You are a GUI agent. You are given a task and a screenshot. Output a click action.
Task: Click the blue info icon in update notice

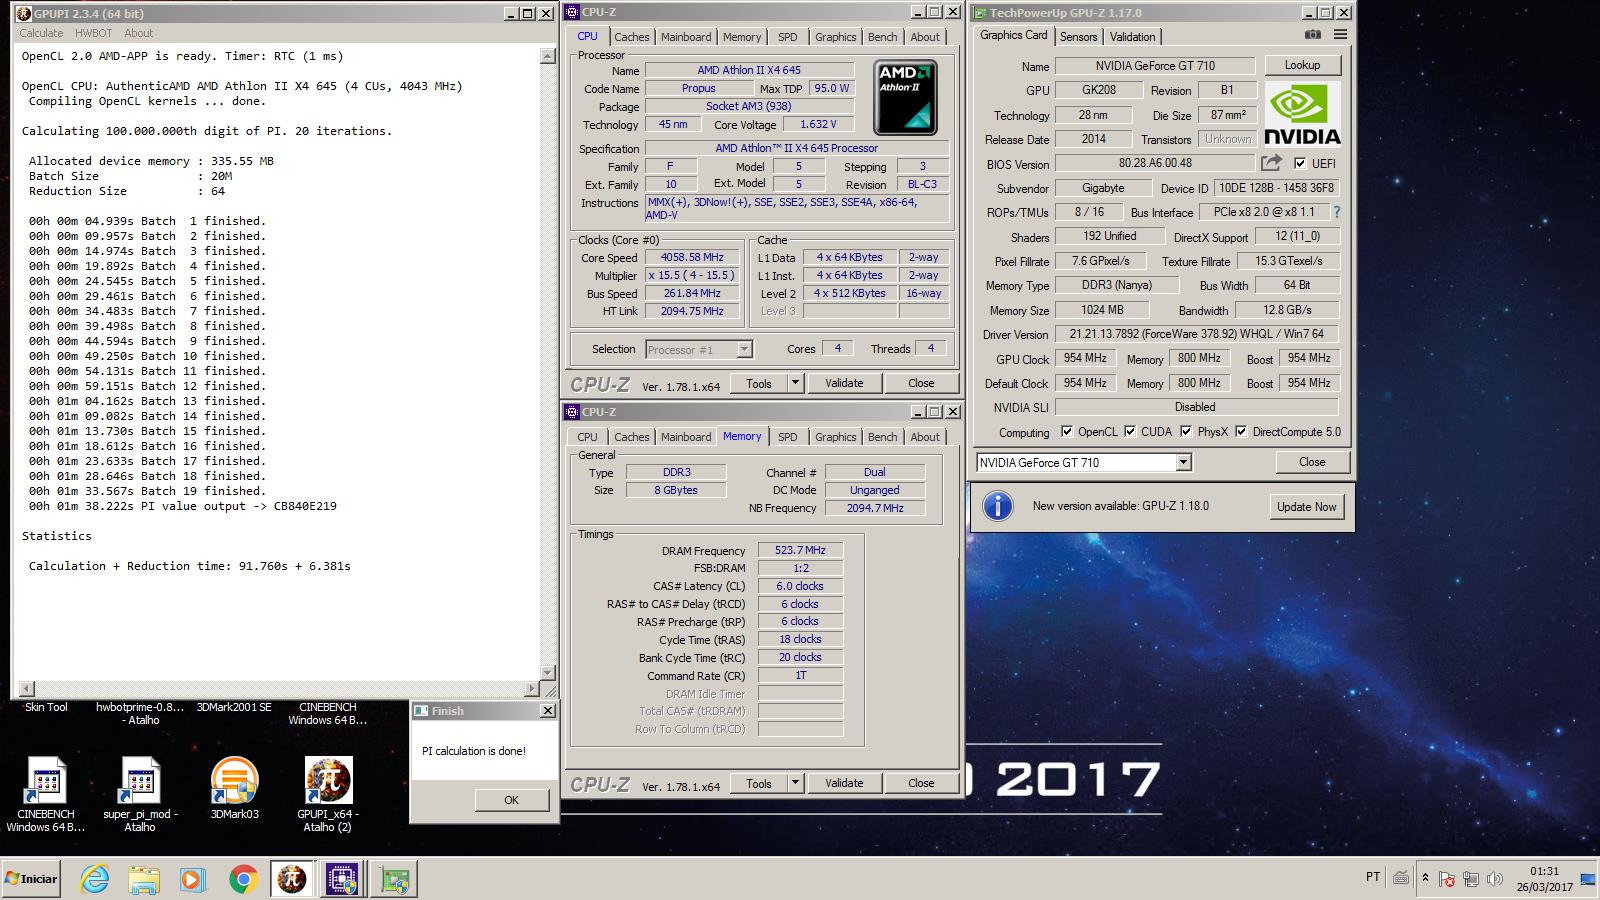point(997,506)
